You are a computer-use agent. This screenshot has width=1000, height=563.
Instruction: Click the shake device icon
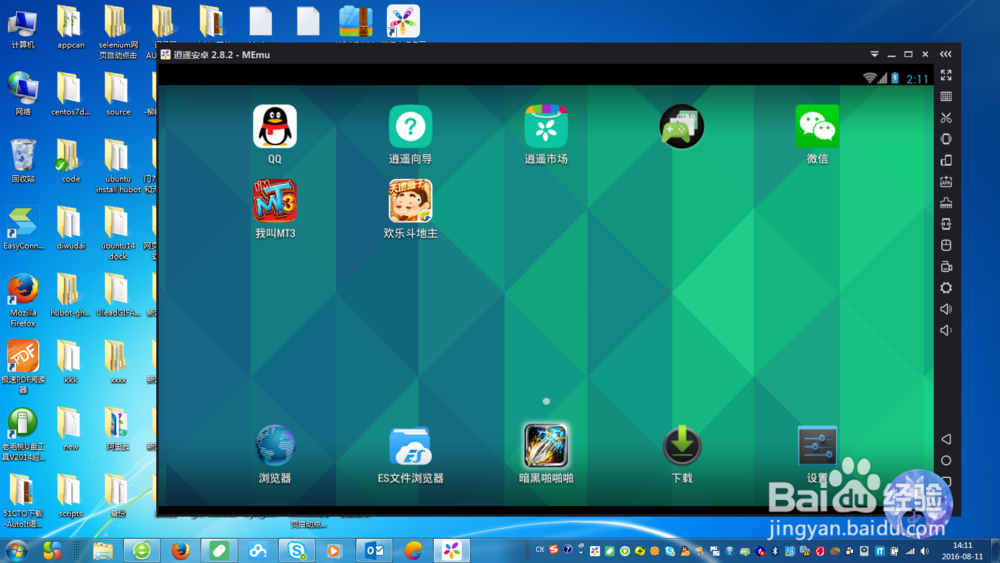tap(946, 139)
